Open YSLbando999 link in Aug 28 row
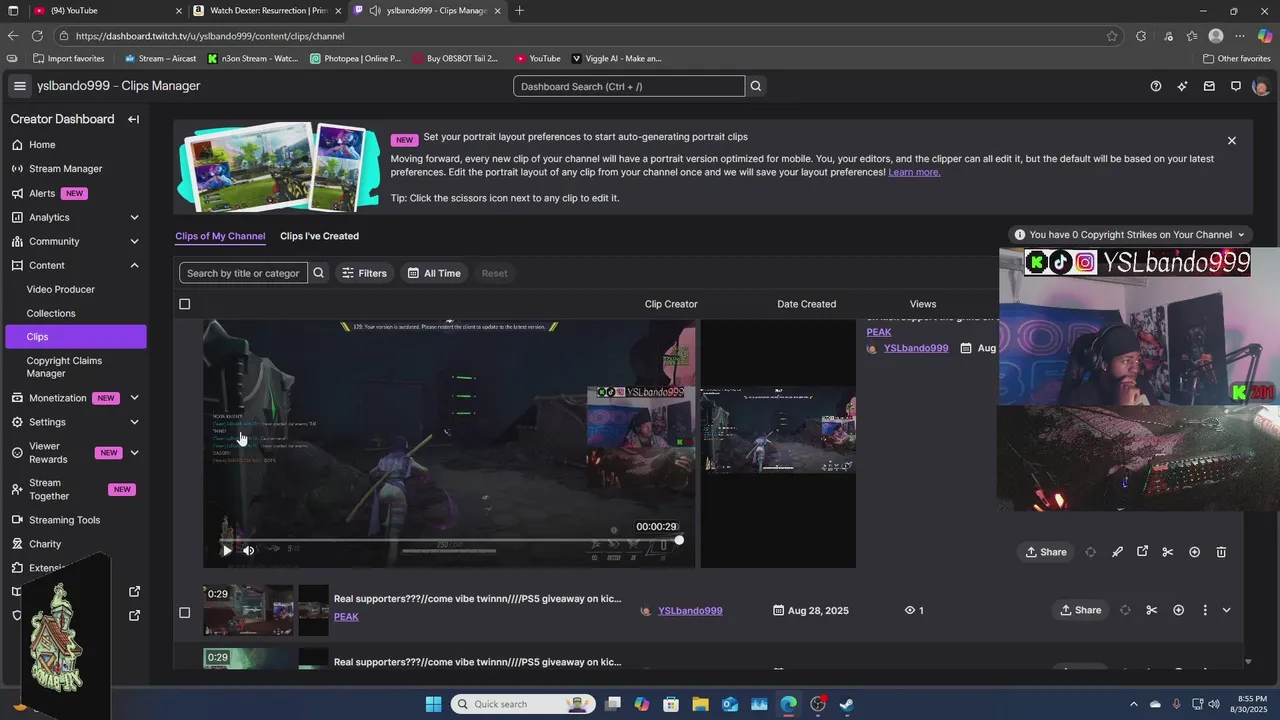1280x720 pixels. pos(690,611)
